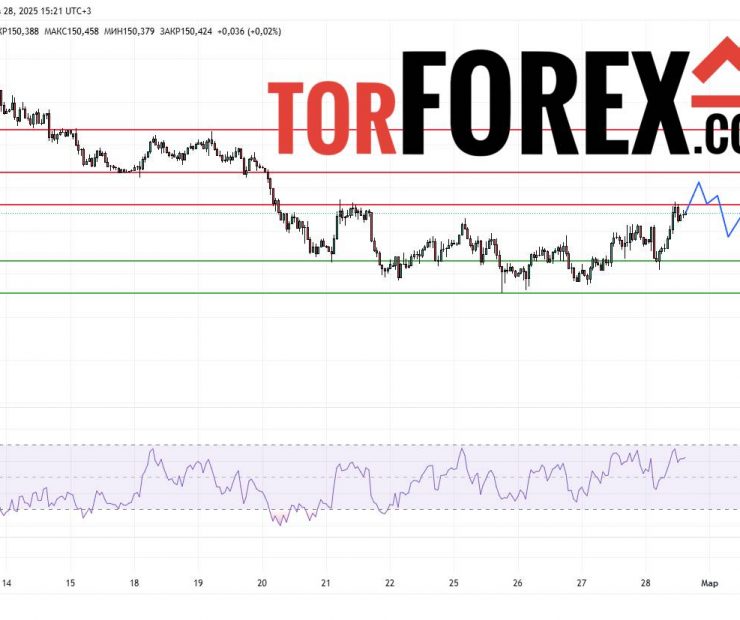This screenshot has width=740, height=620.
Task: Click the МИН150,379 low value
Action: (129, 32)
